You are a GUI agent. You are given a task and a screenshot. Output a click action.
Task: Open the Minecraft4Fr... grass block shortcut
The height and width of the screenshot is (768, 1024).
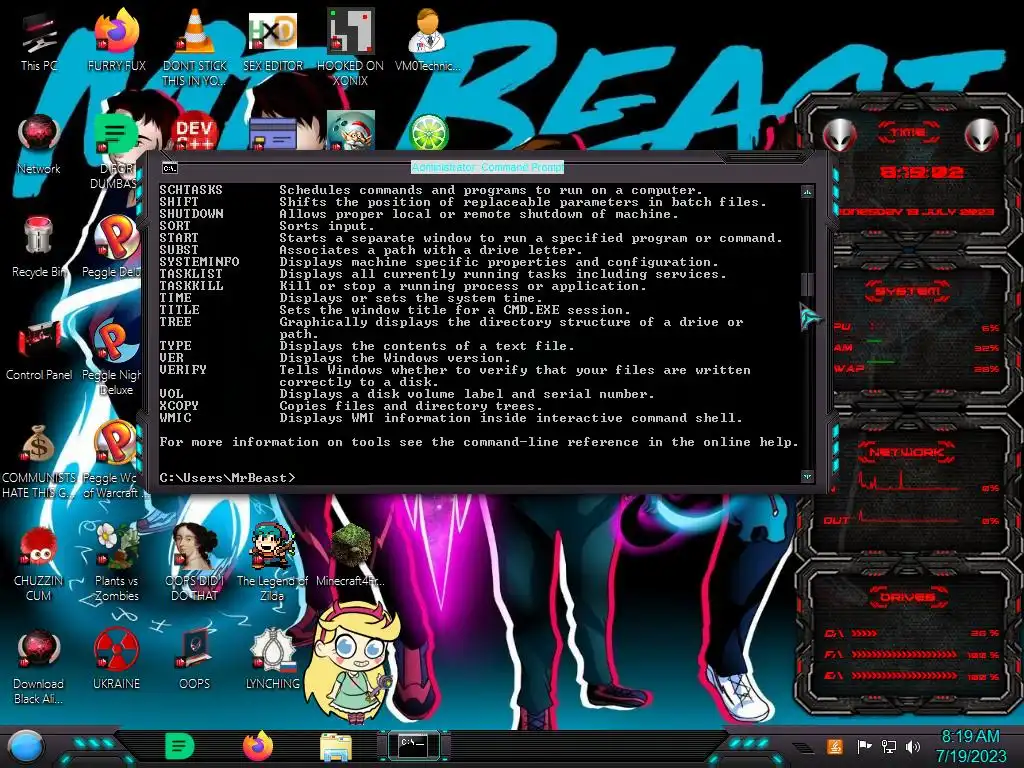350,555
